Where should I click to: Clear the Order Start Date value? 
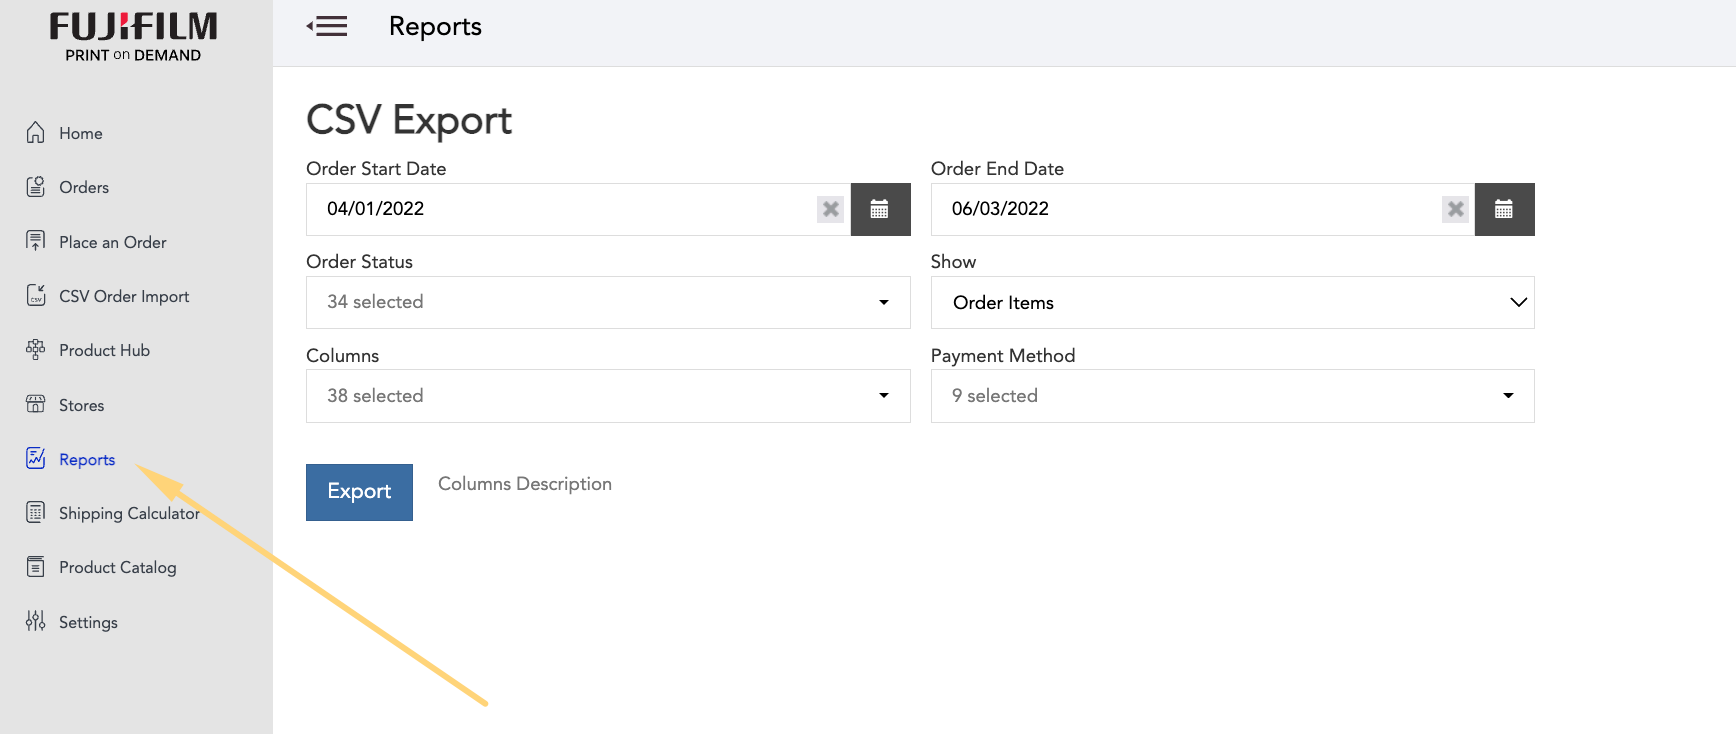tap(830, 209)
